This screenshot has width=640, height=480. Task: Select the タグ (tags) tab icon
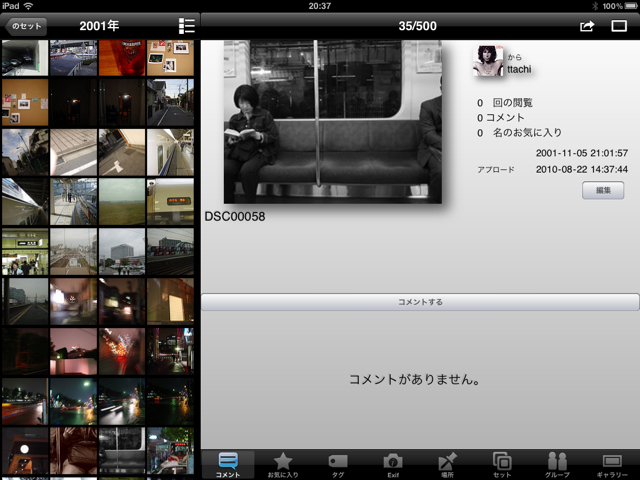click(338, 464)
